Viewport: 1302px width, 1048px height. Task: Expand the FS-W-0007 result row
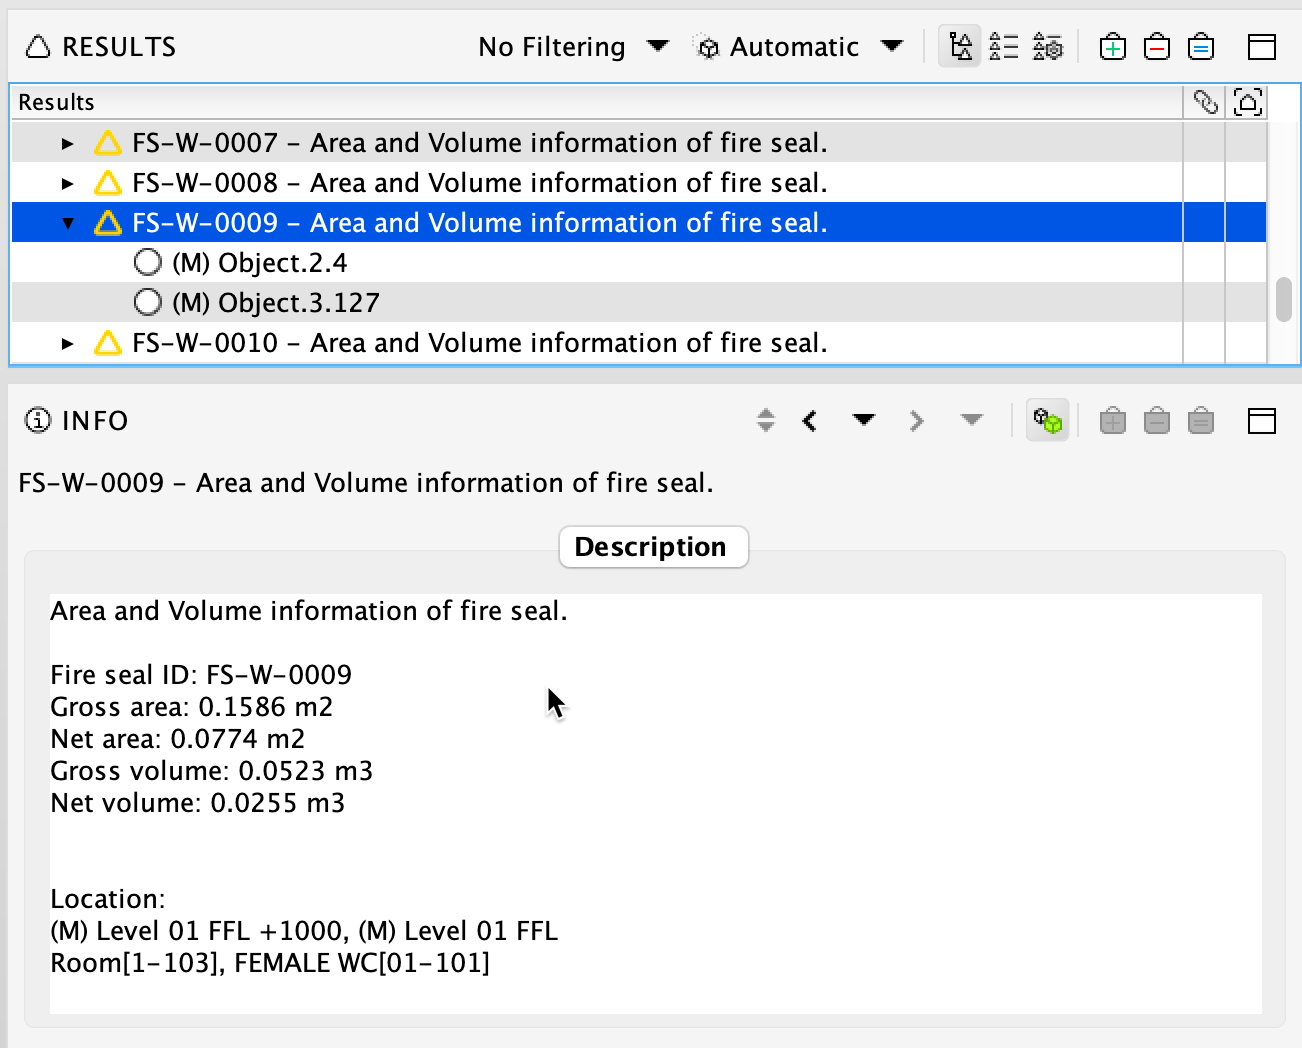point(67,143)
